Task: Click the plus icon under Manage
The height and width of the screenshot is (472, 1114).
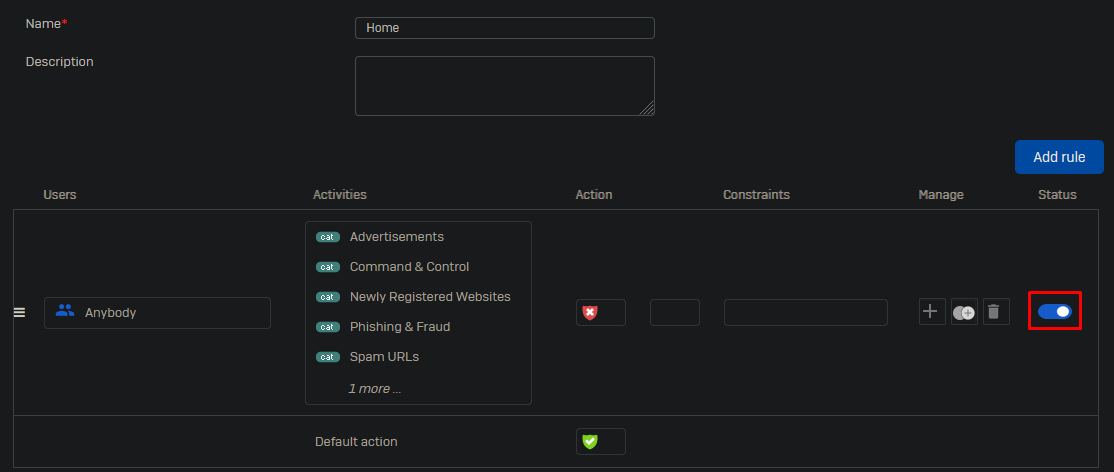Action: point(931,312)
